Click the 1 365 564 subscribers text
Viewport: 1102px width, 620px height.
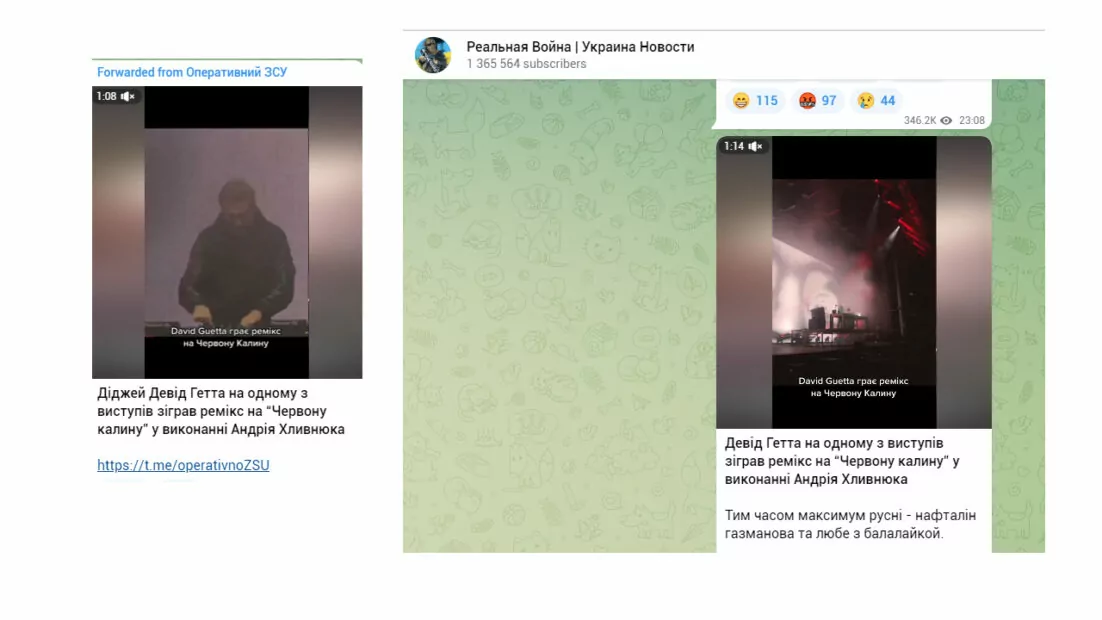(x=526, y=64)
